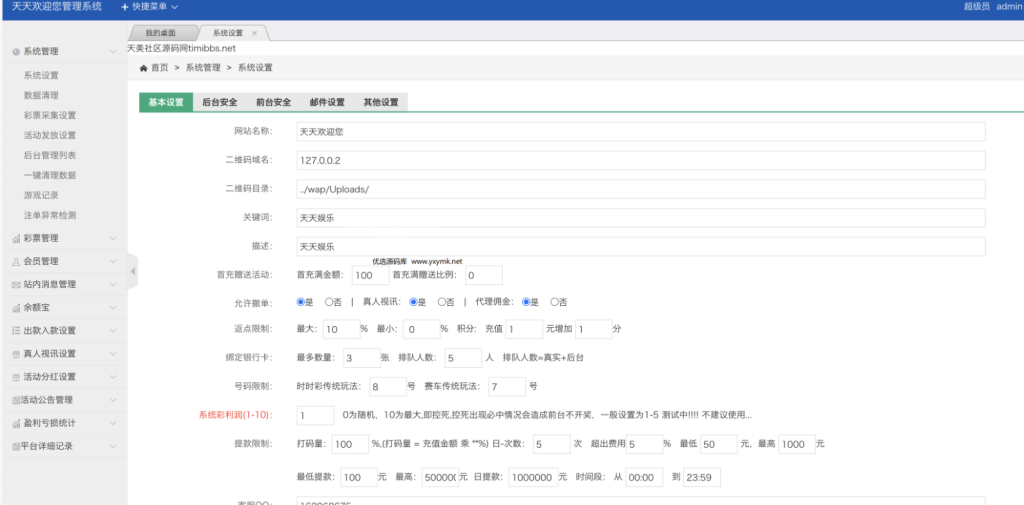Expand the 彩票管理 section chevron

pyautogui.click(x=114, y=238)
